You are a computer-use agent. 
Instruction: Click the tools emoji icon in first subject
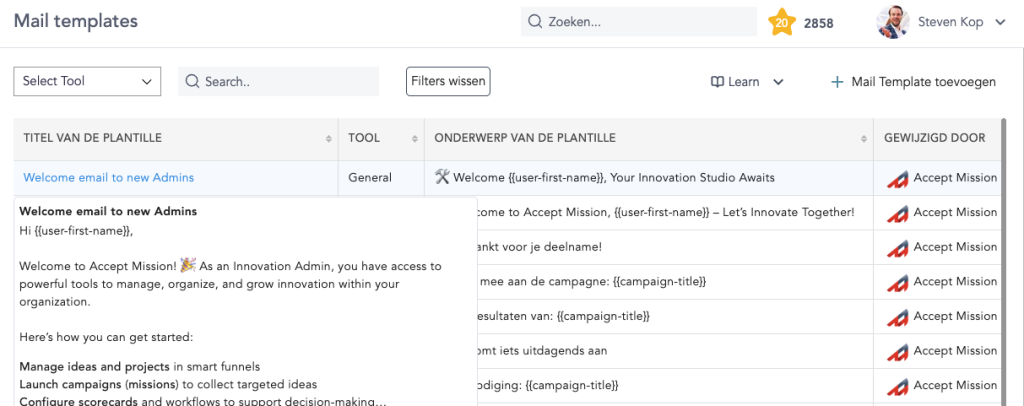[x=442, y=177]
